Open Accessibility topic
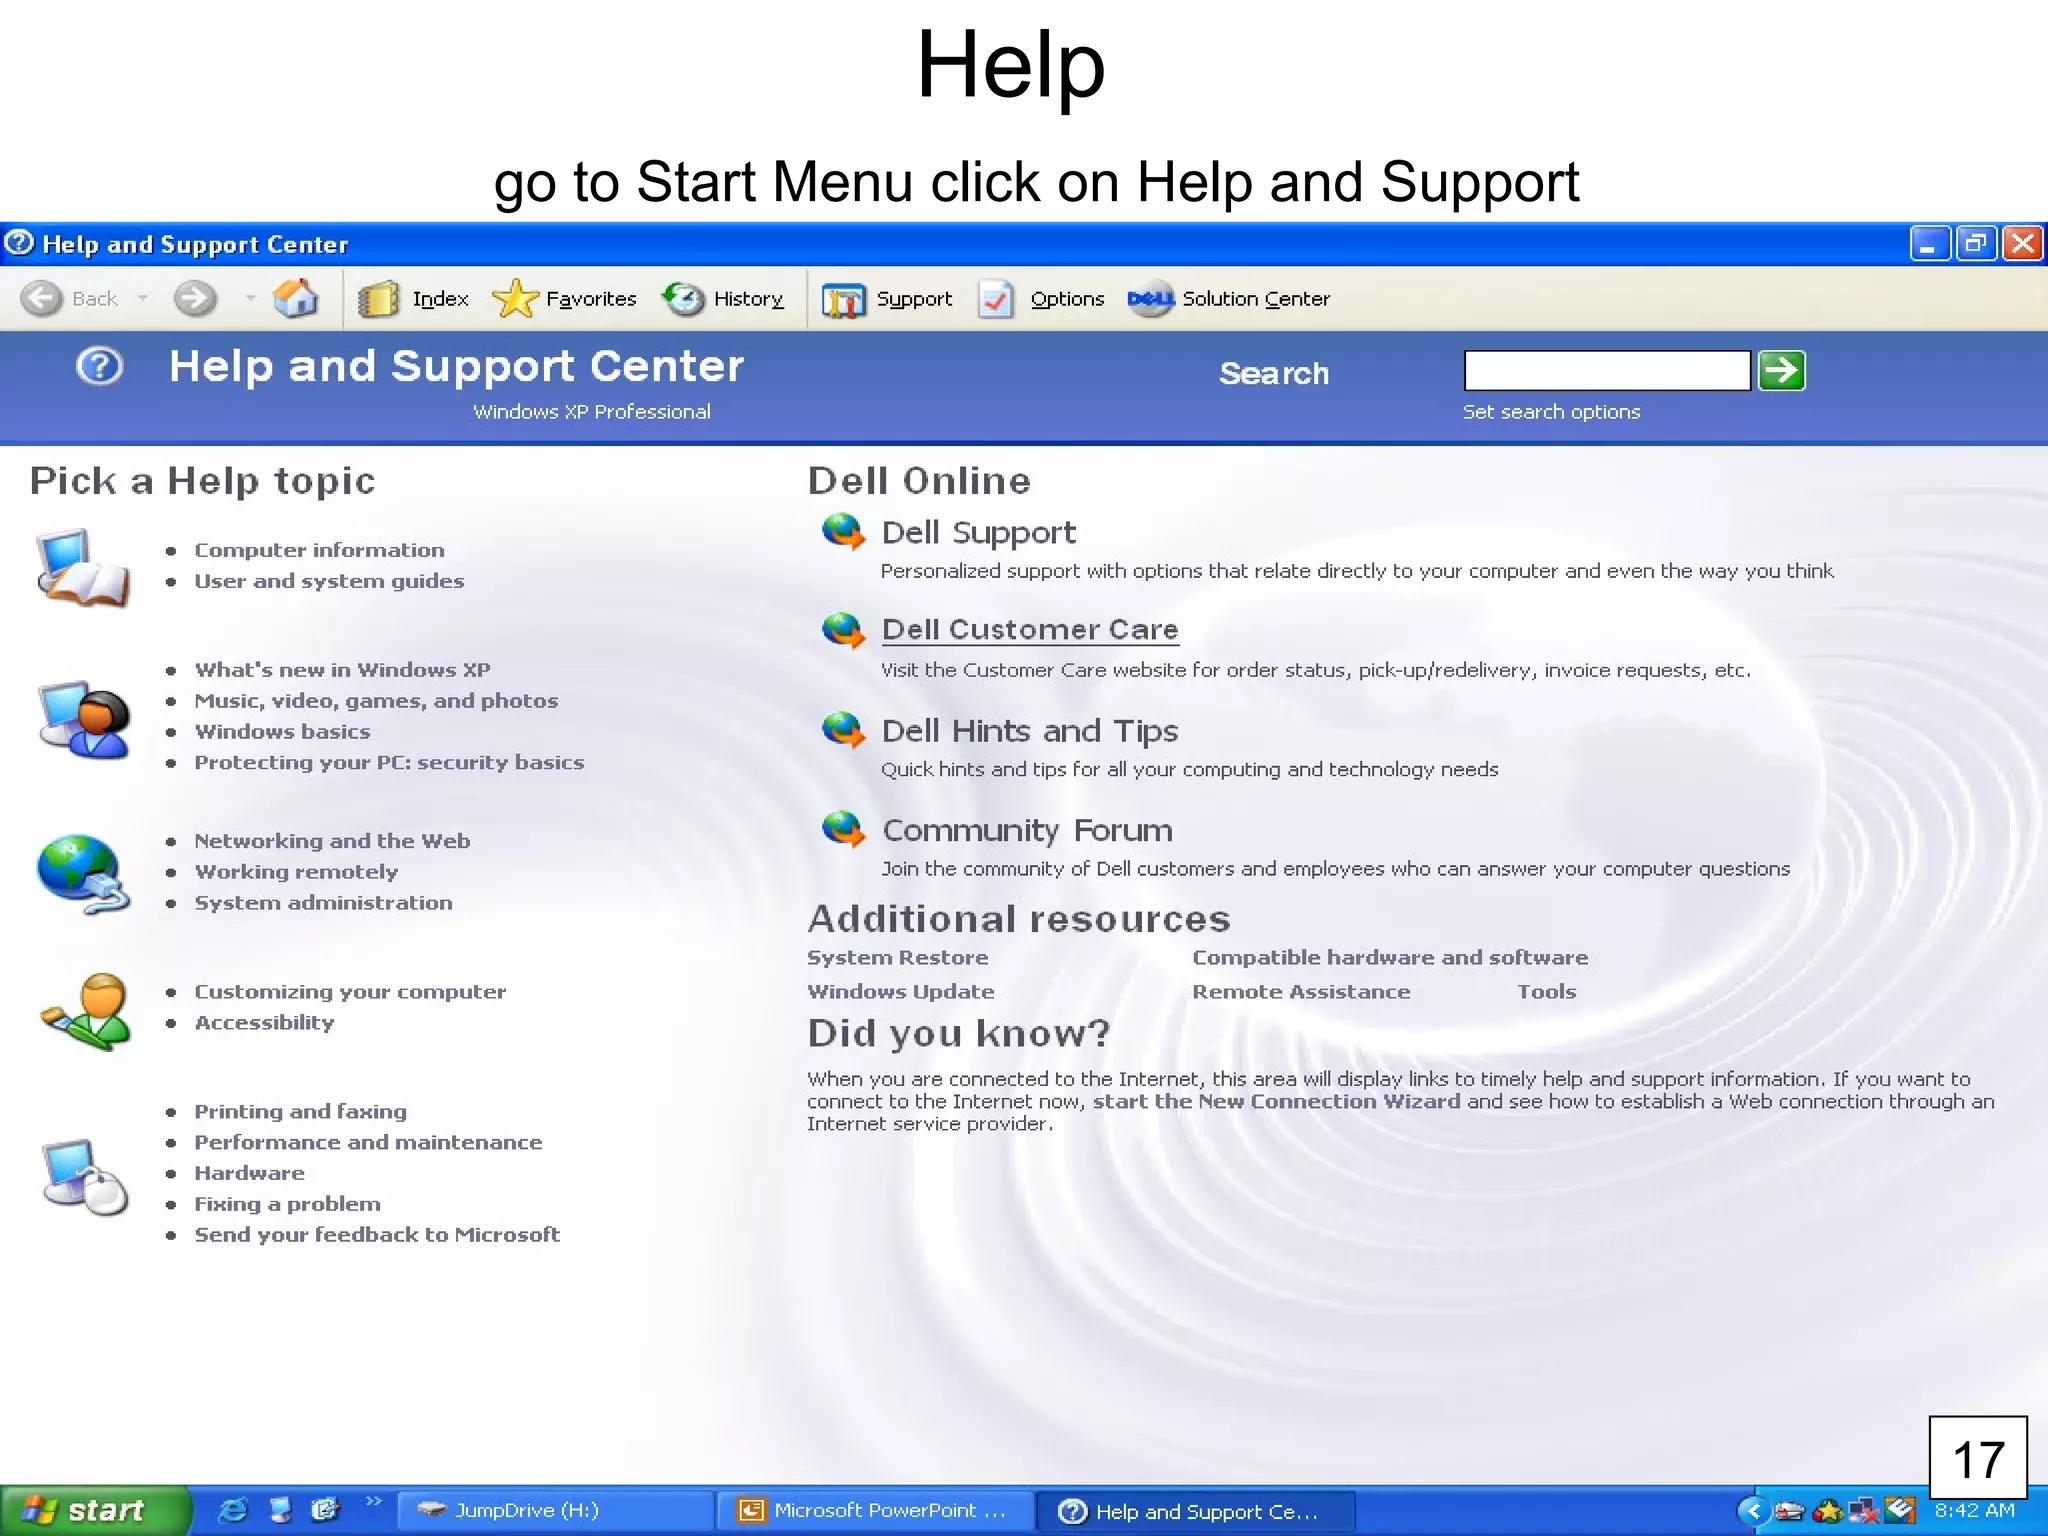Screen dimensions: 2048x1536 (264, 1023)
